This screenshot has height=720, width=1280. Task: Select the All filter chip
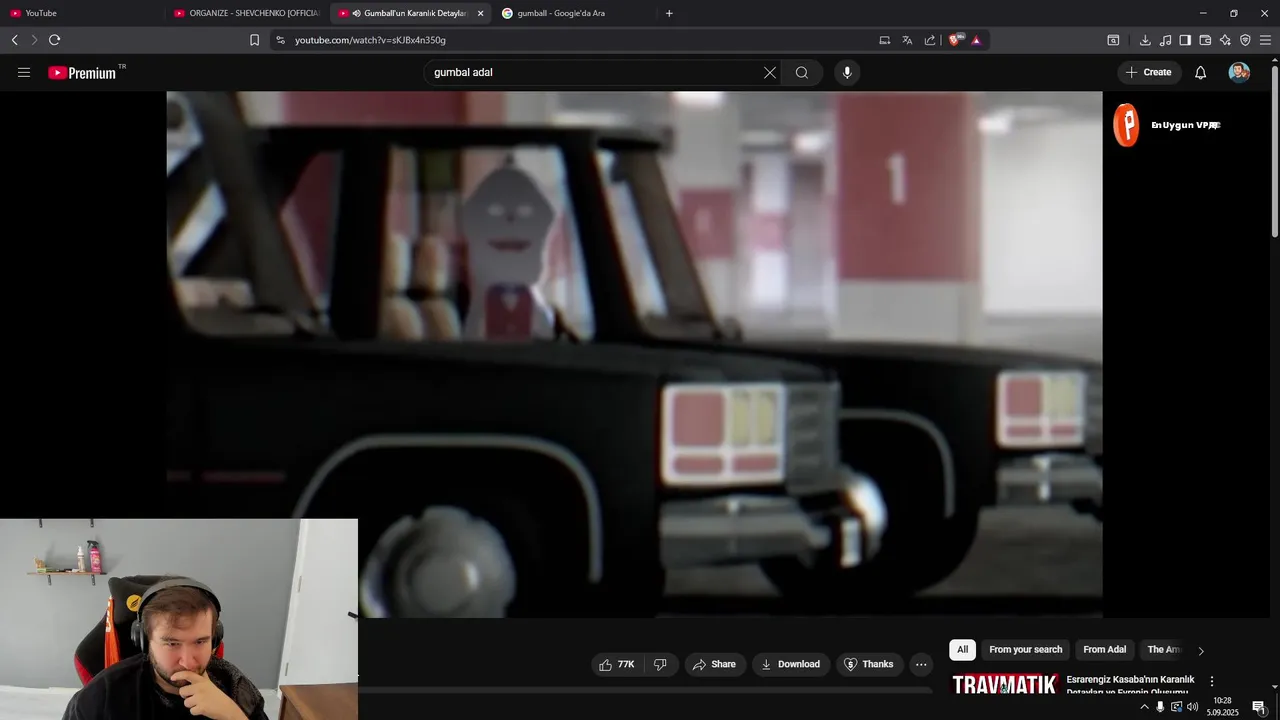962,650
